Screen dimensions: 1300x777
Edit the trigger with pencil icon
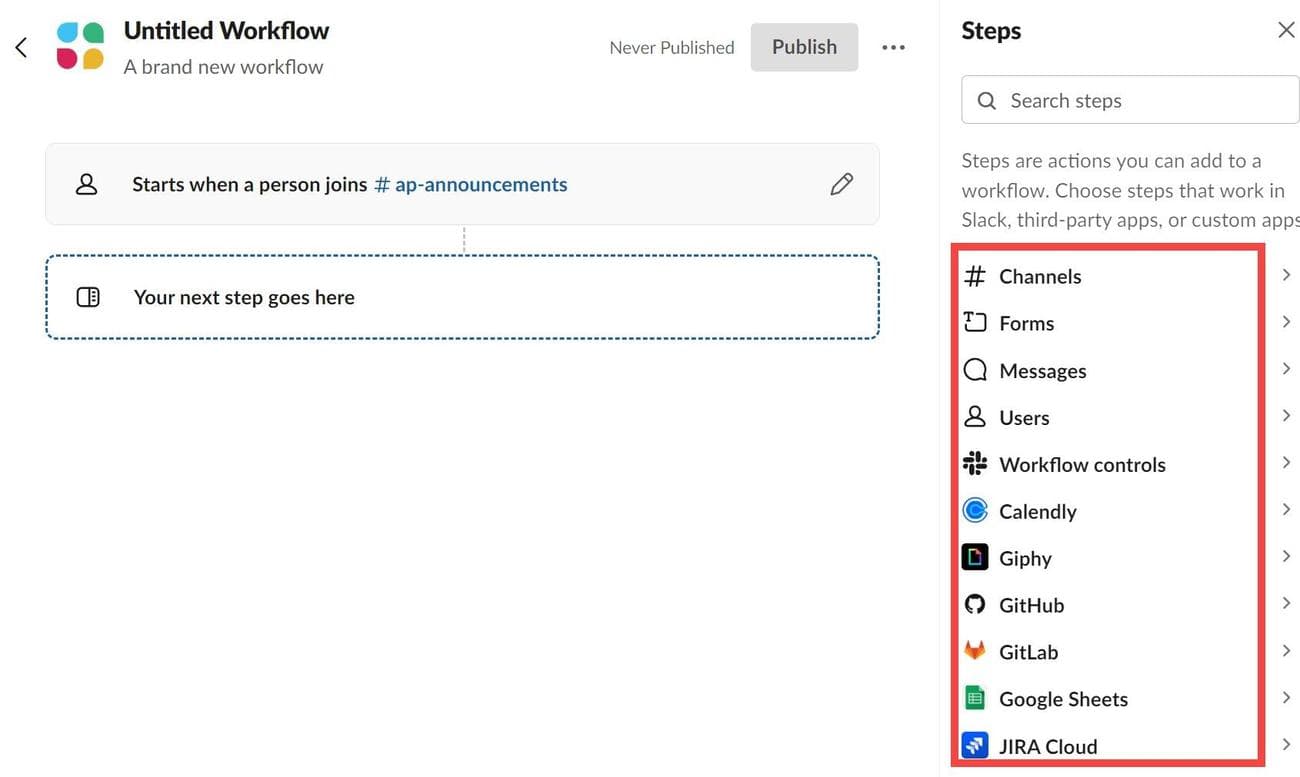pyautogui.click(x=841, y=184)
